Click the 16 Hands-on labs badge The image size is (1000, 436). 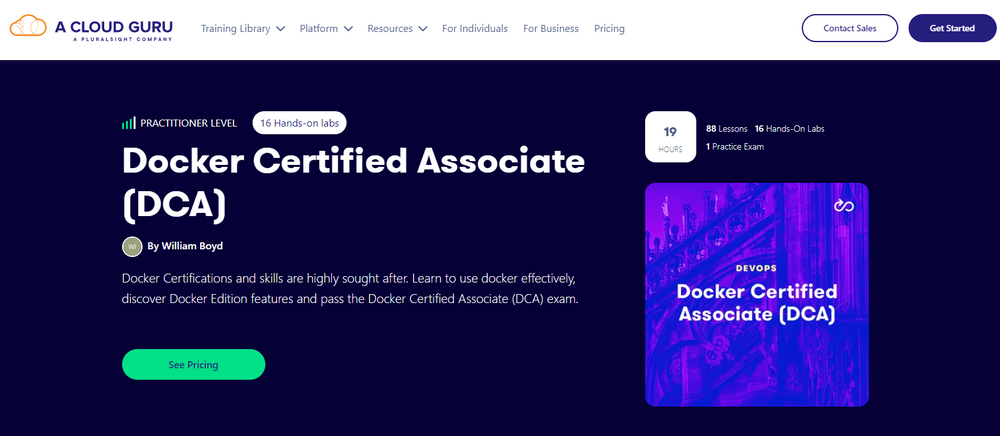299,123
